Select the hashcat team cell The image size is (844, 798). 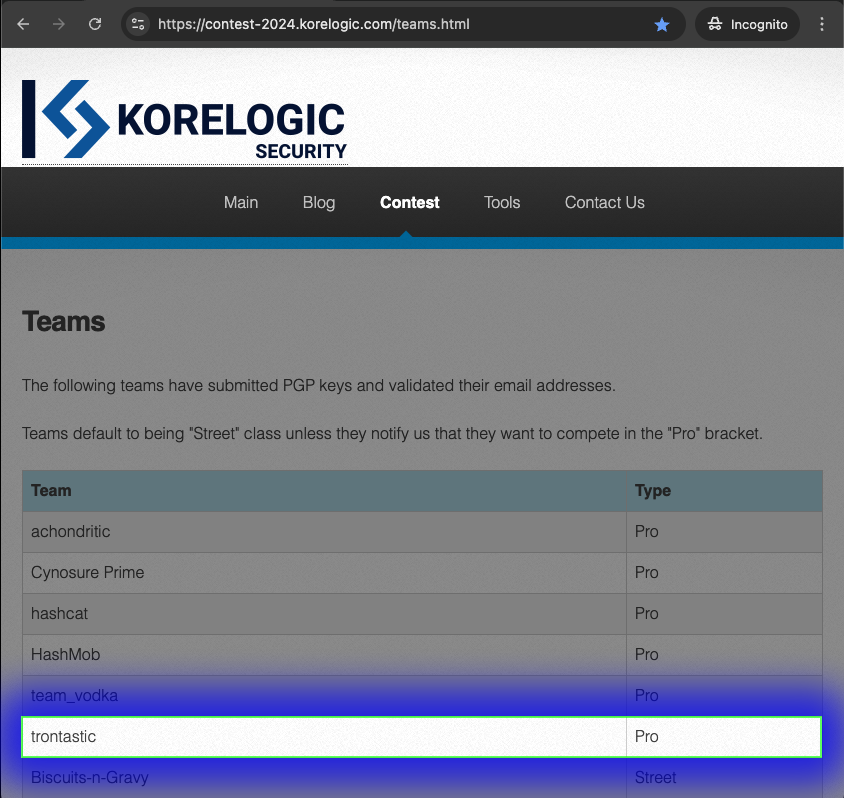click(324, 613)
